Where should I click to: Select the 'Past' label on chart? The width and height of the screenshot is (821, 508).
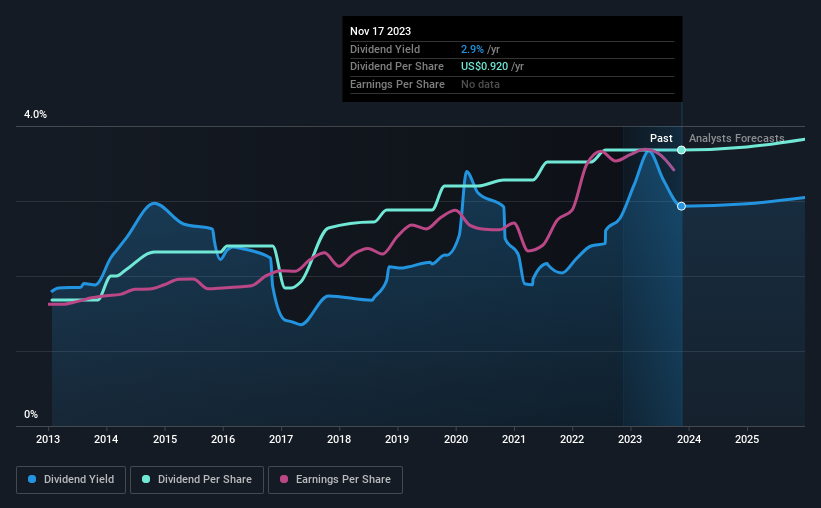tap(661, 138)
